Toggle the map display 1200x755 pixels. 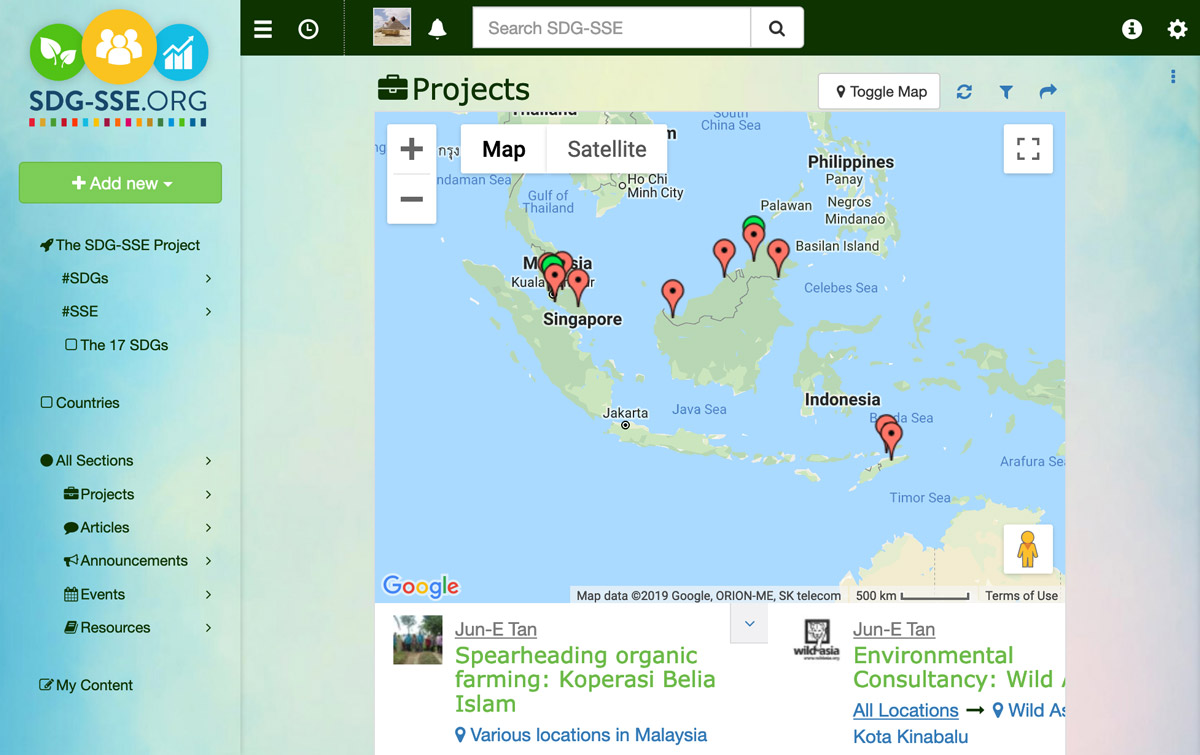(x=879, y=92)
